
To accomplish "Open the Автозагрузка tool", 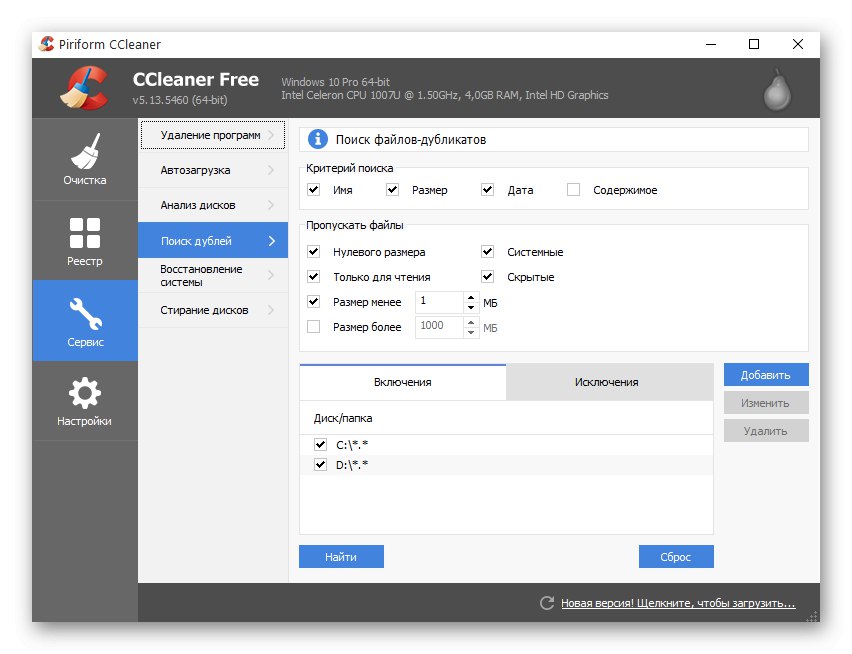I will click(x=213, y=170).
